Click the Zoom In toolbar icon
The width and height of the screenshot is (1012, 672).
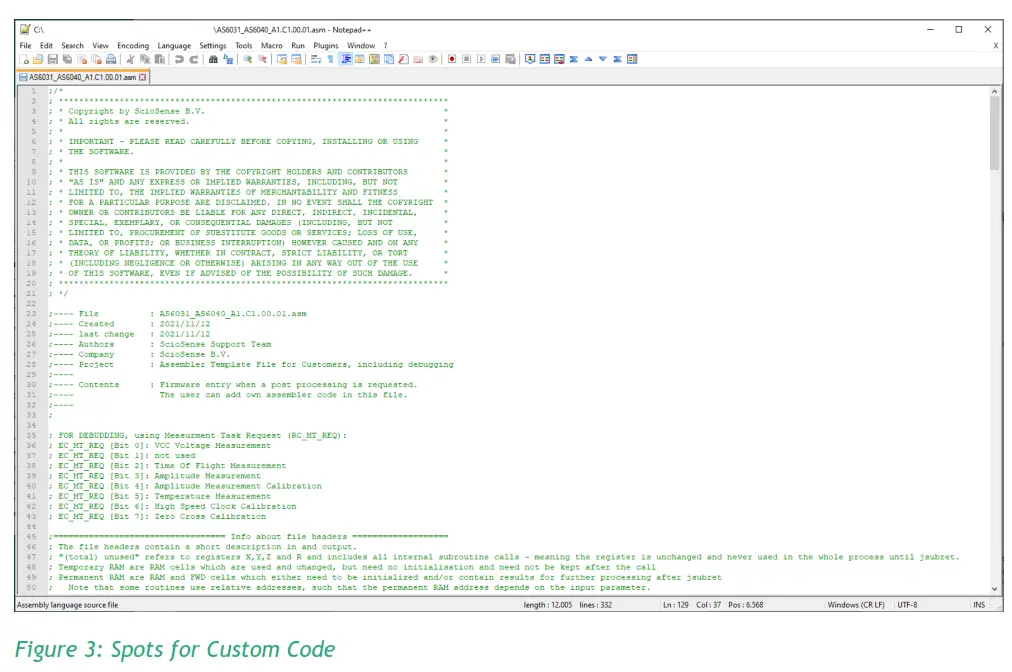click(247, 60)
